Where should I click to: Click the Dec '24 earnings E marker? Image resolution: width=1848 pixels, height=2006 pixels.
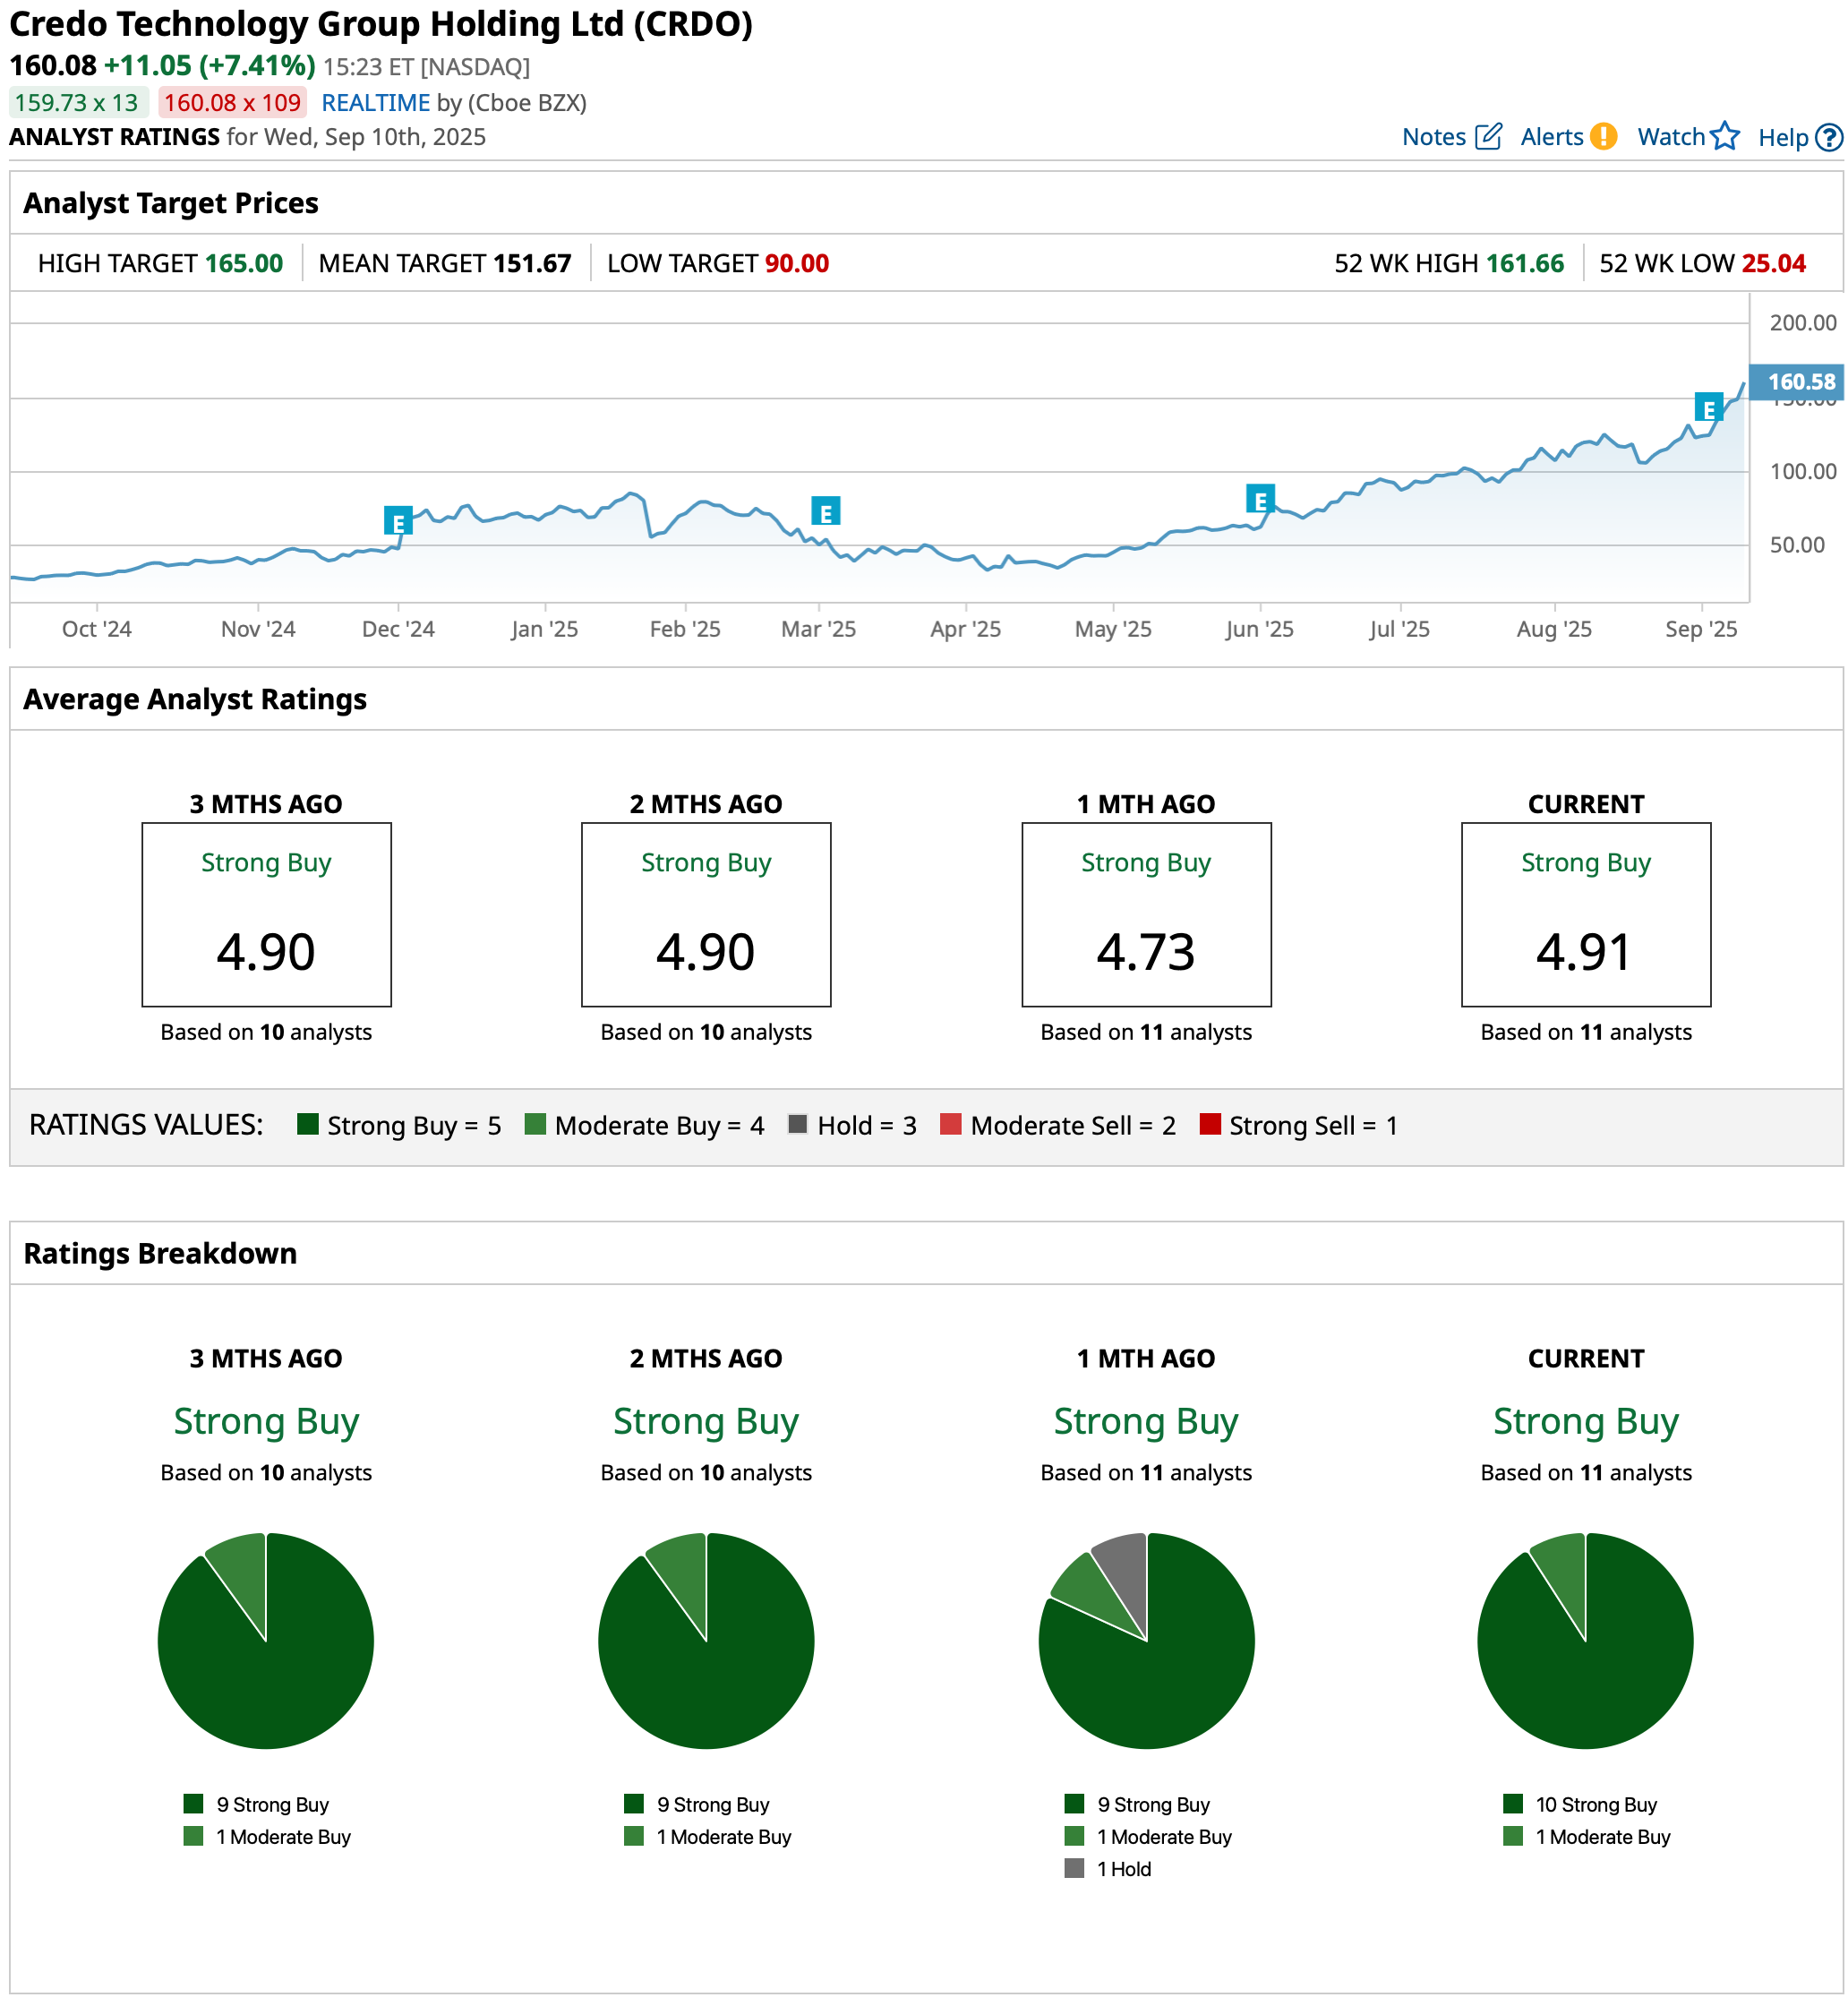pyautogui.click(x=398, y=521)
